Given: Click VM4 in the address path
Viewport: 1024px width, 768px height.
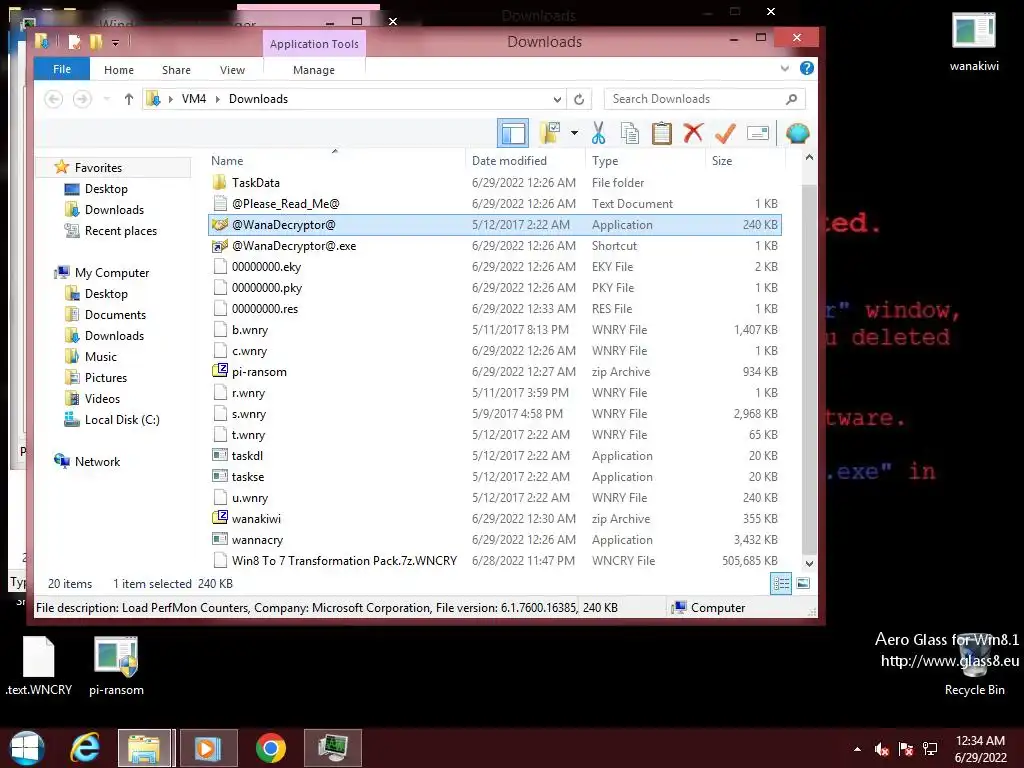Looking at the screenshot, I should pyautogui.click(x=194, y=99).
